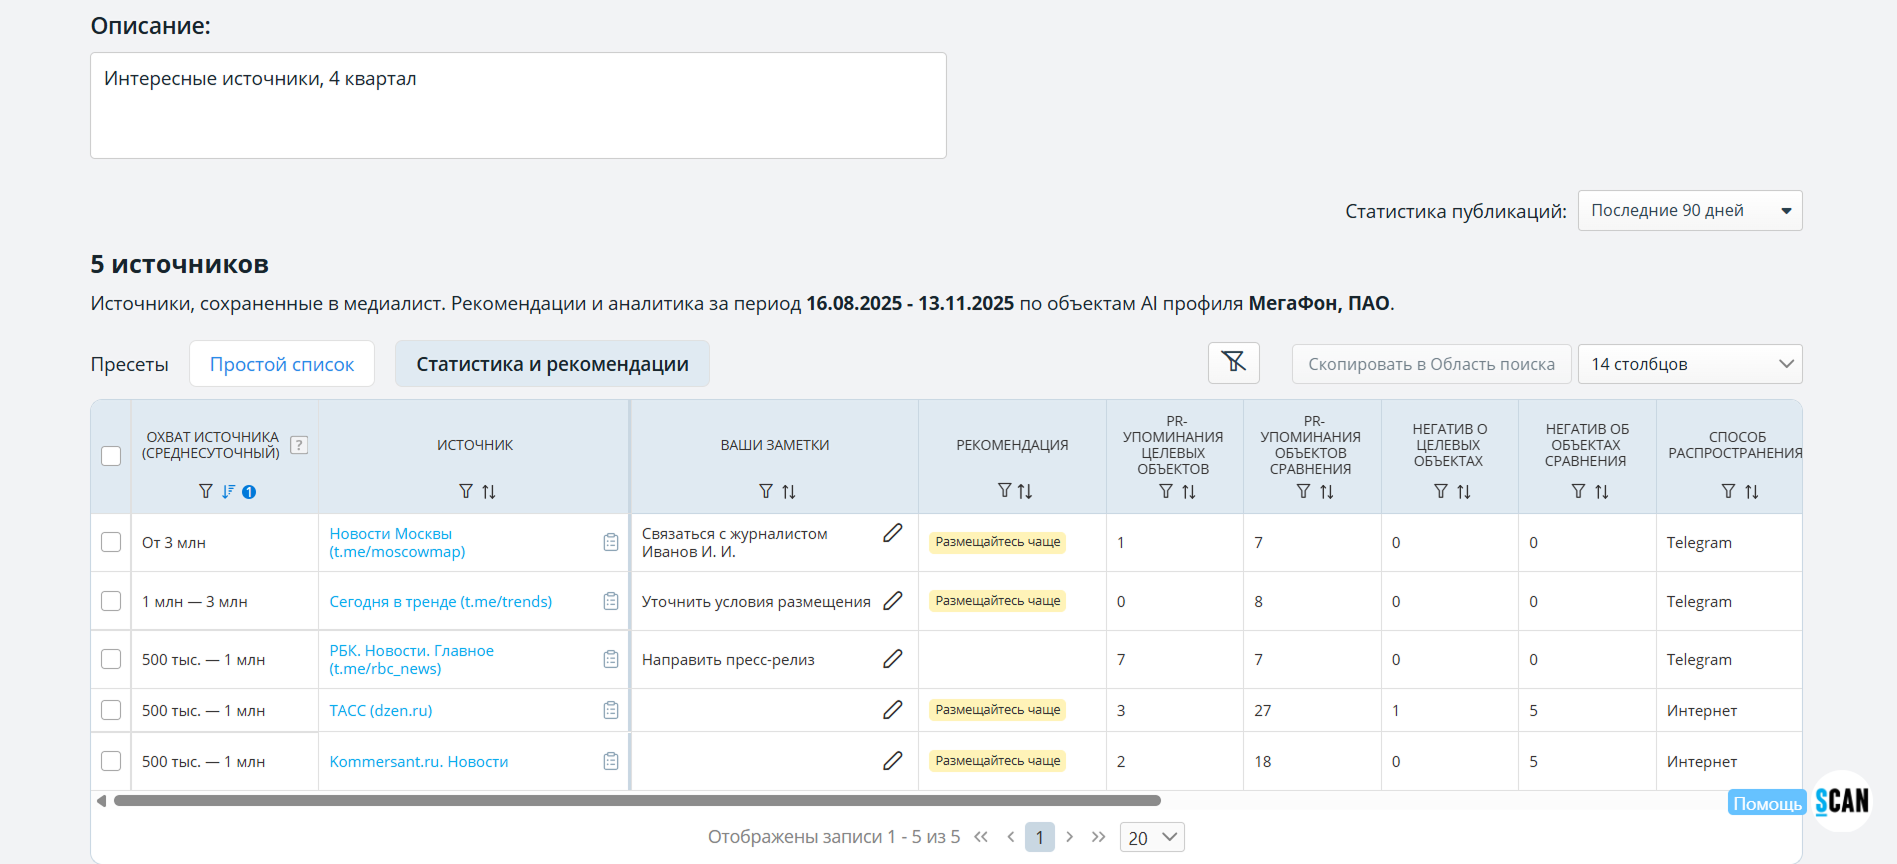Switch to the Простой список preset
This screenshot has height=864, width=1897.
click(282, 364)
